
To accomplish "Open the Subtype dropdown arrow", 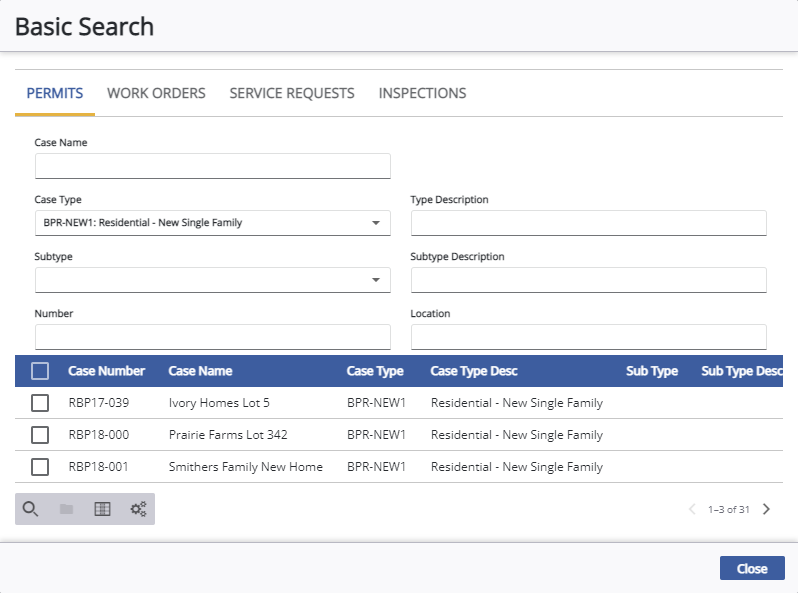I will (376, 280).
